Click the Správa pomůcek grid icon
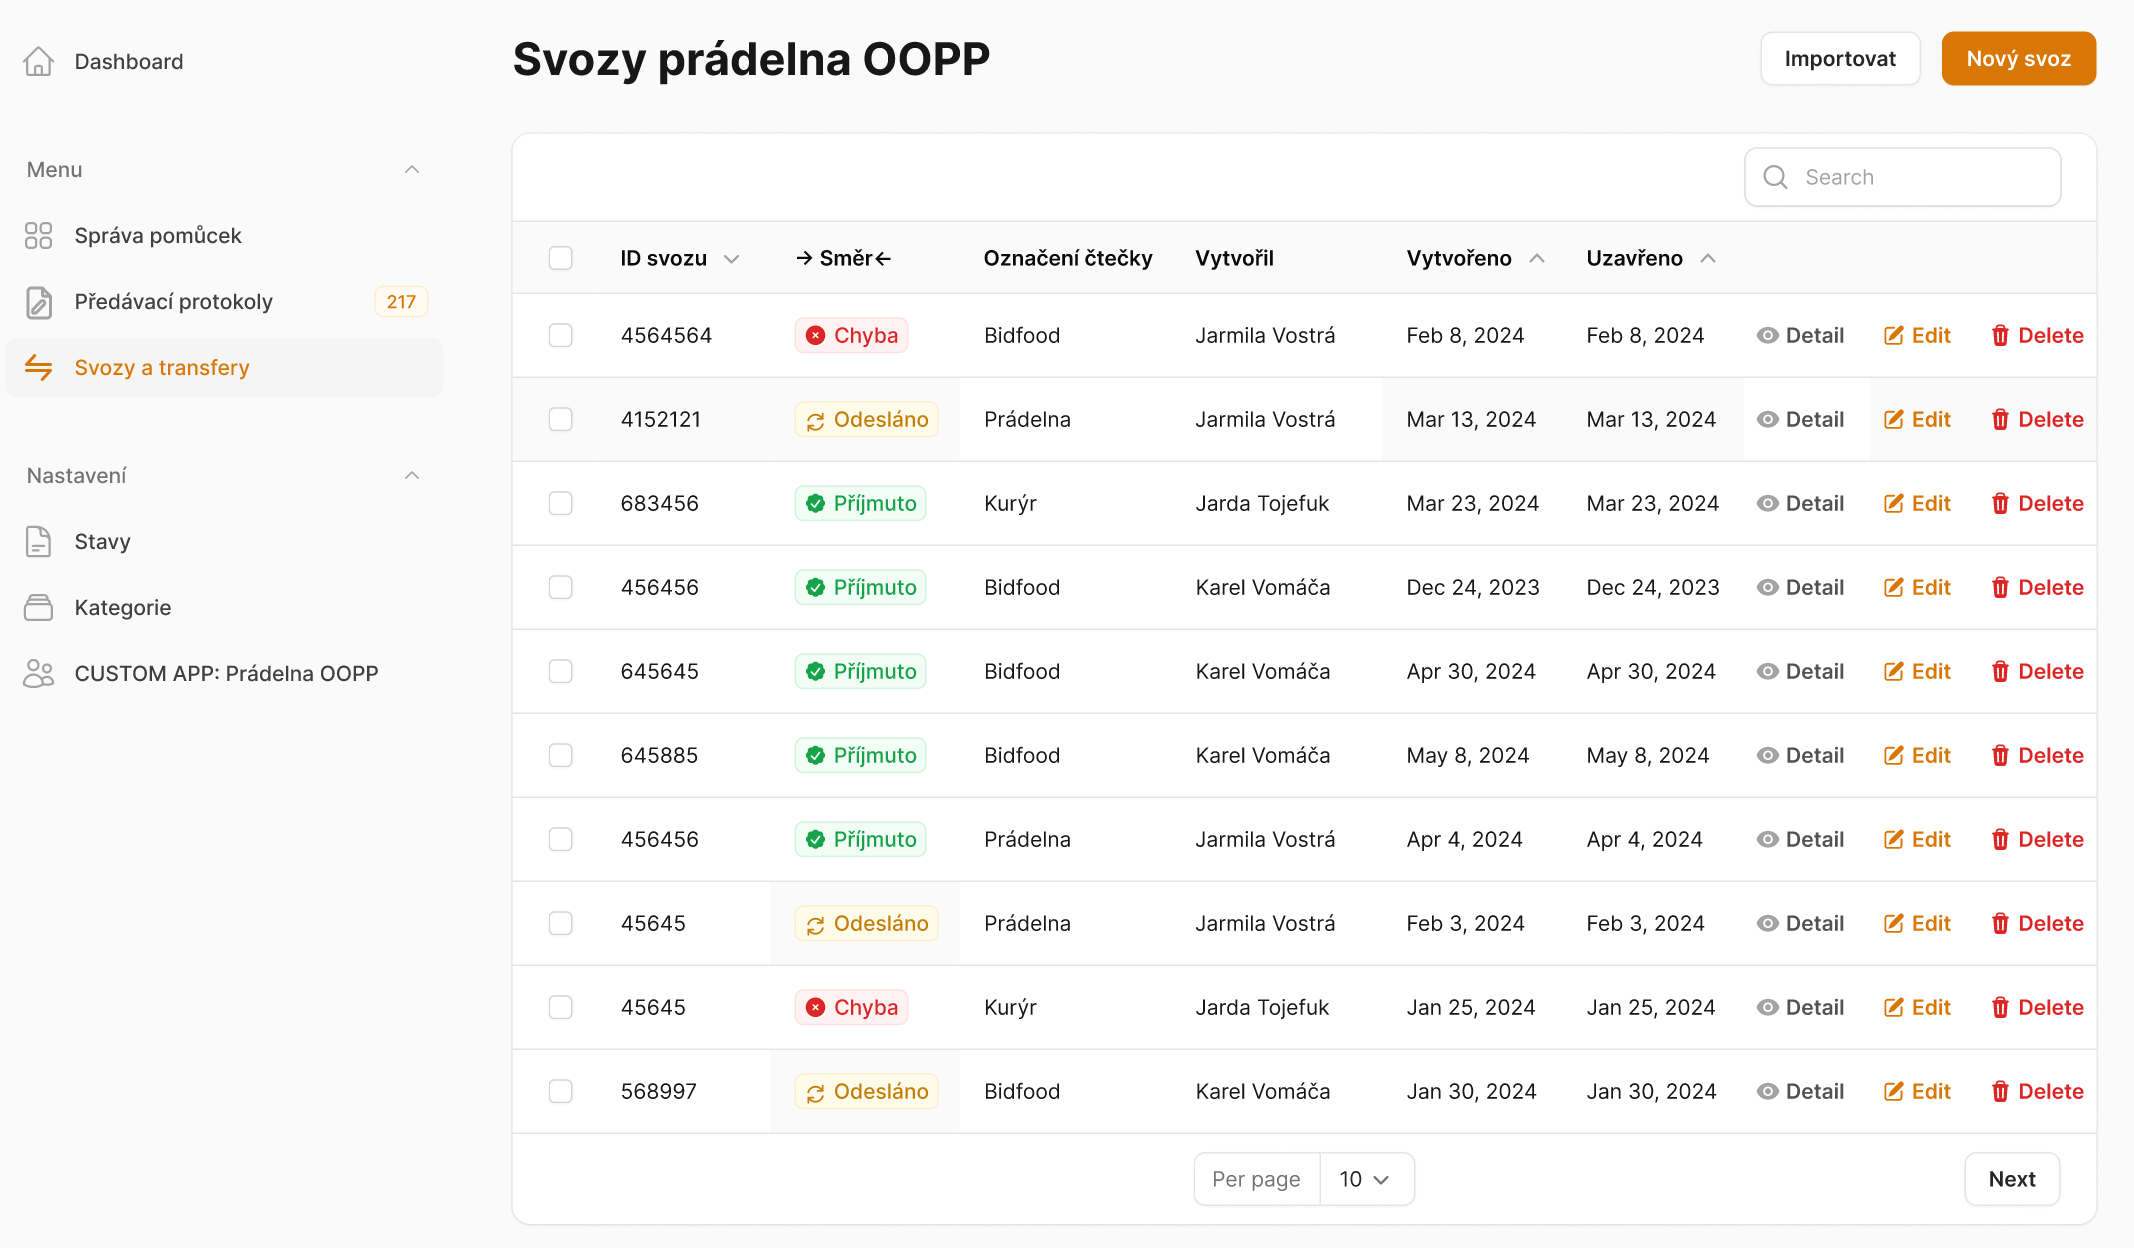 38,235
